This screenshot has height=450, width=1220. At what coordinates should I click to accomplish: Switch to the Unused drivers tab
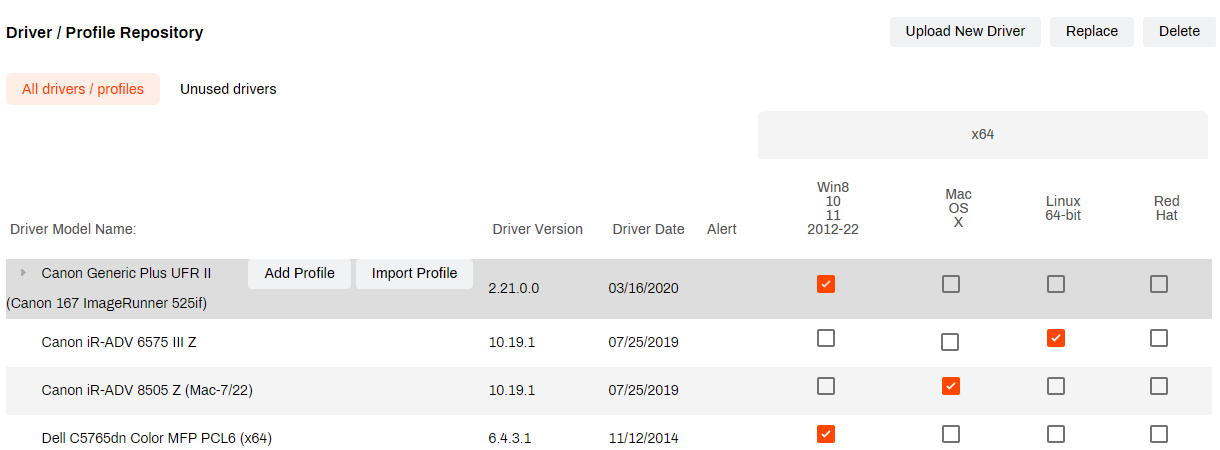(x=228, y=89)
